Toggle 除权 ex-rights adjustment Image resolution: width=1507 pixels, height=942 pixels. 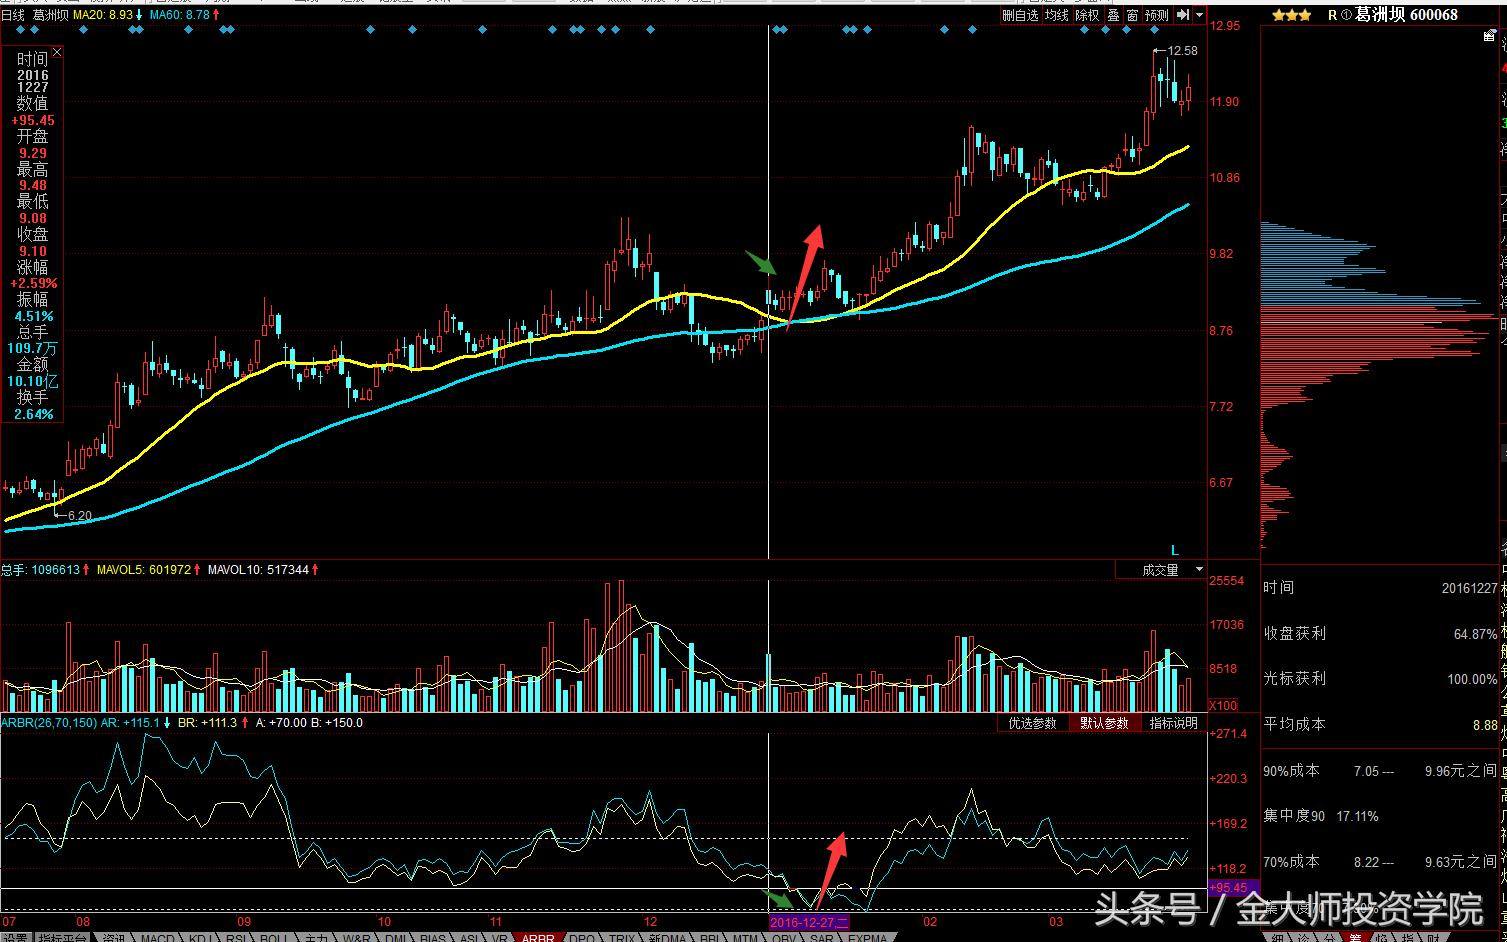[x=1087, y=15]
